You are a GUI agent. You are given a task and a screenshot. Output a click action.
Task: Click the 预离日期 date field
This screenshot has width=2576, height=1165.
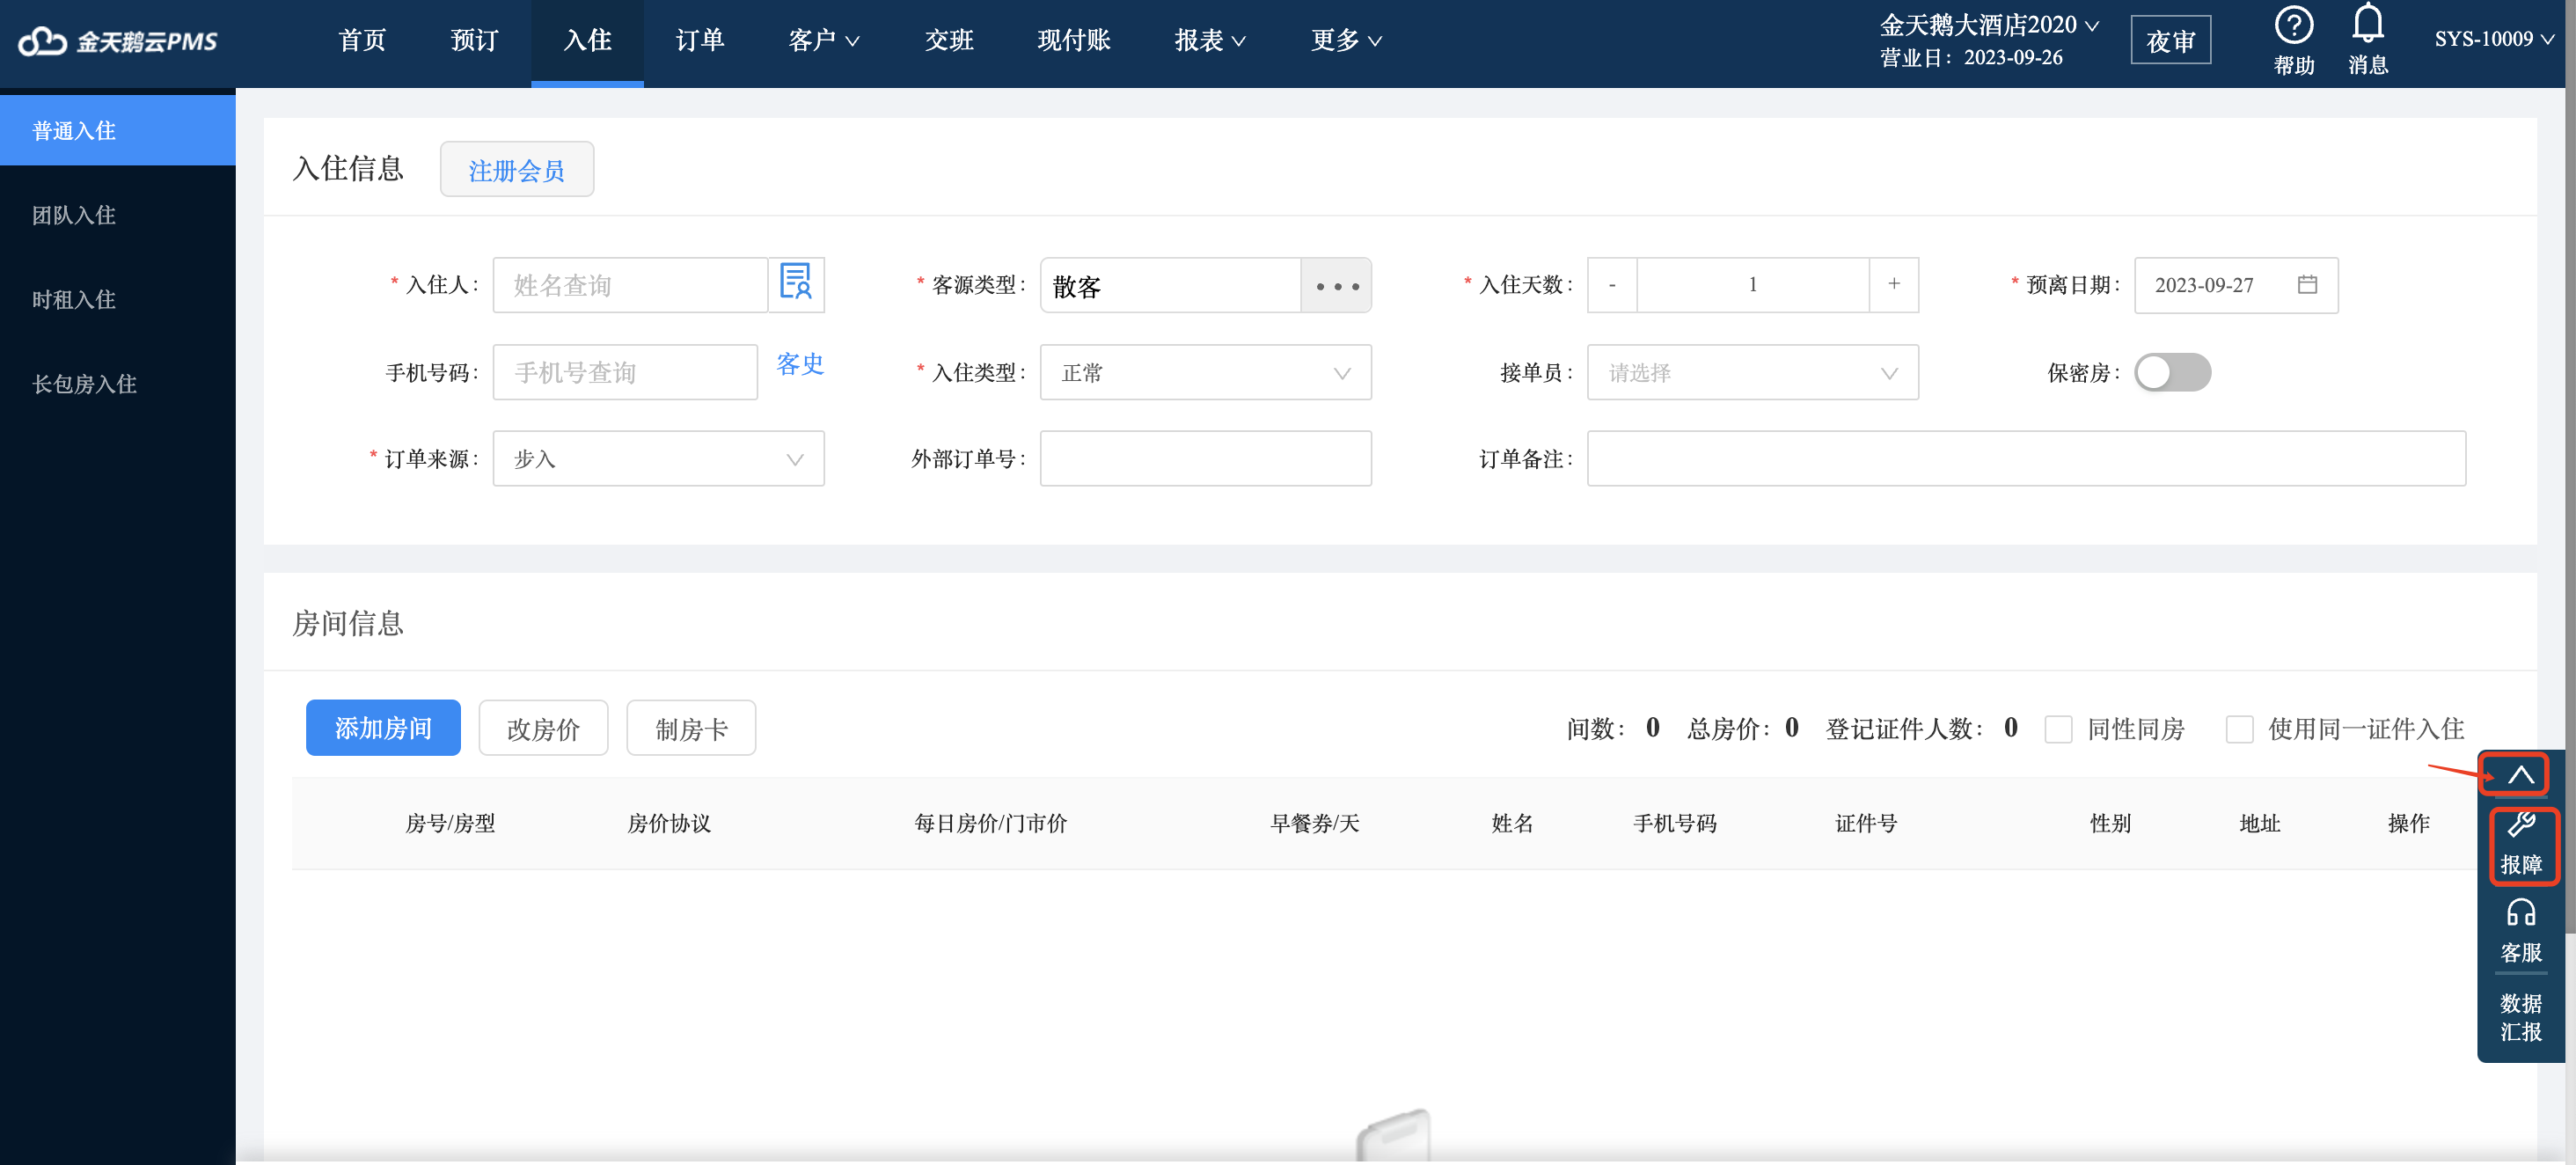click(2235, 285)
